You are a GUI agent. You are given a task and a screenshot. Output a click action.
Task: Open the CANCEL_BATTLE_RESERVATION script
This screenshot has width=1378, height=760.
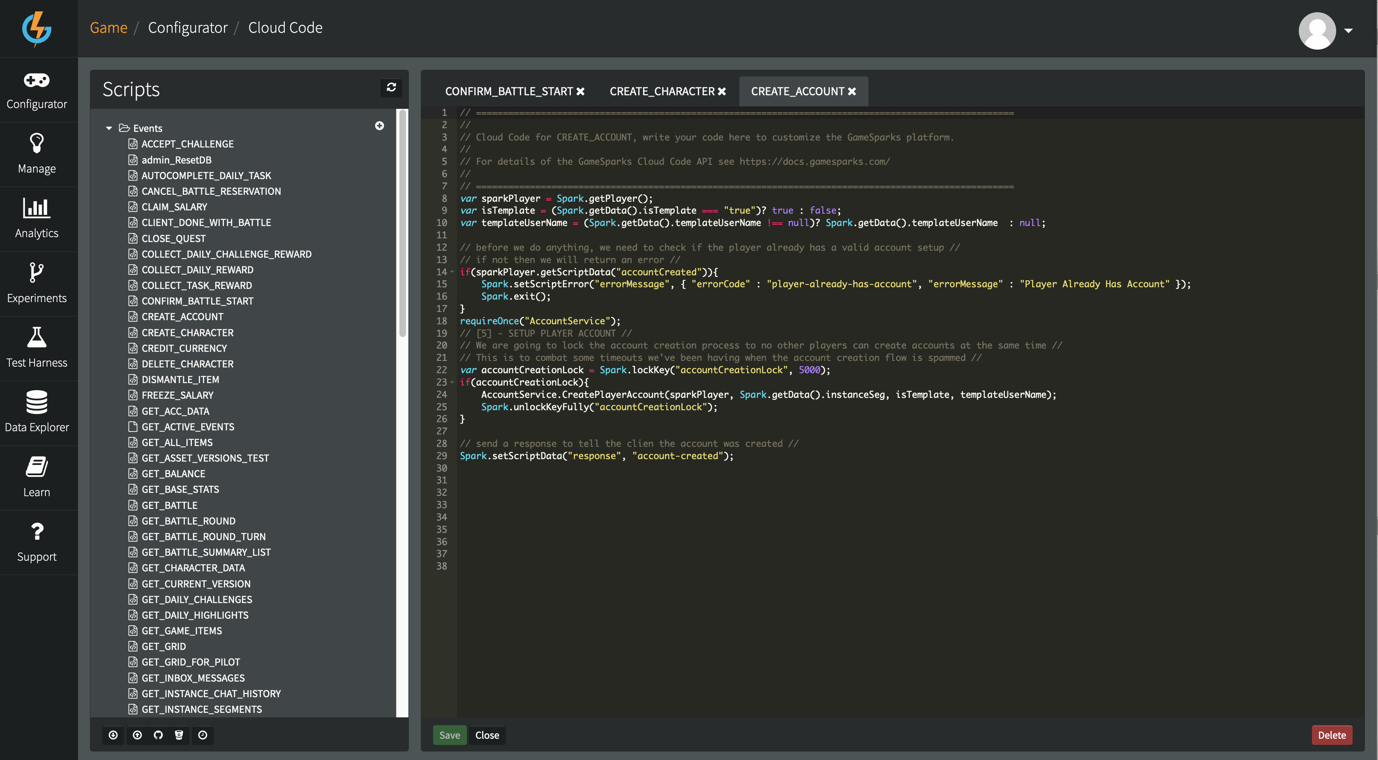point(211,191)
